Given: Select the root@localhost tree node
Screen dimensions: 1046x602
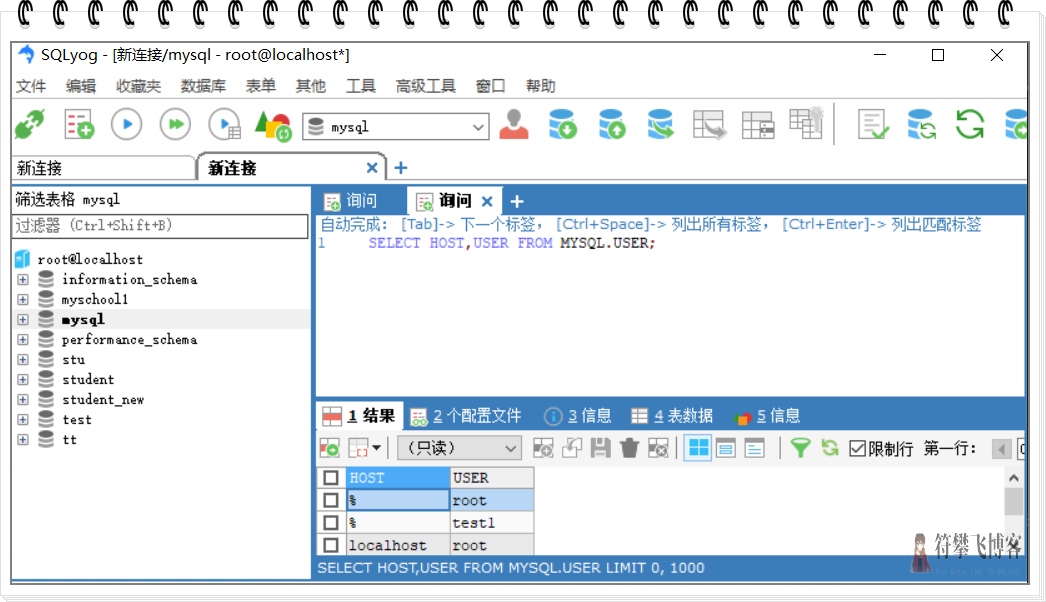Looking at the screenshot, I should [x=90, y=260].
